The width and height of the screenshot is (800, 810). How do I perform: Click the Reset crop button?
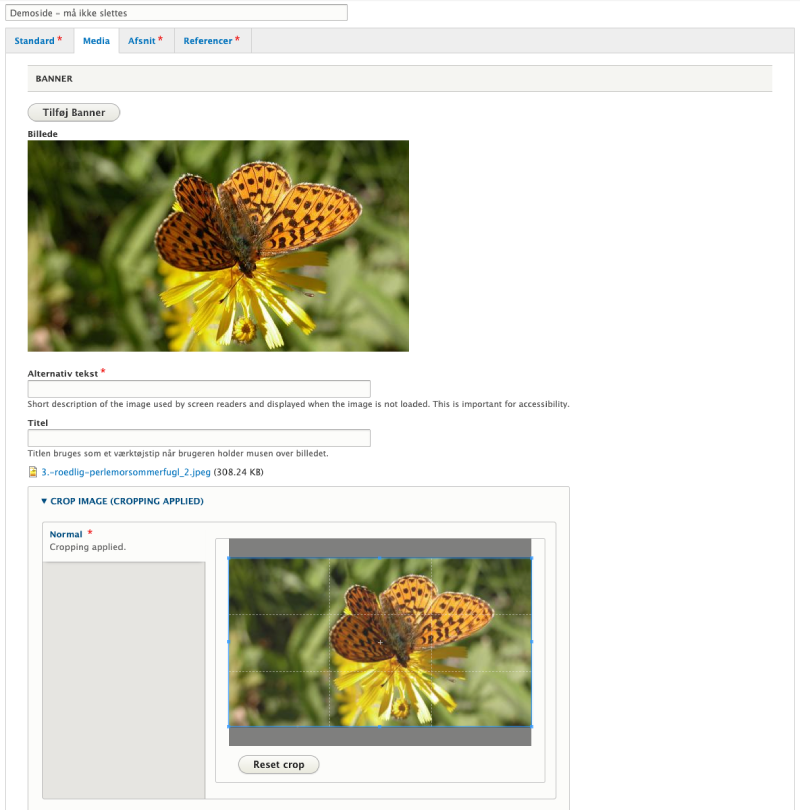pyautogui.click(x=278, y=765)
